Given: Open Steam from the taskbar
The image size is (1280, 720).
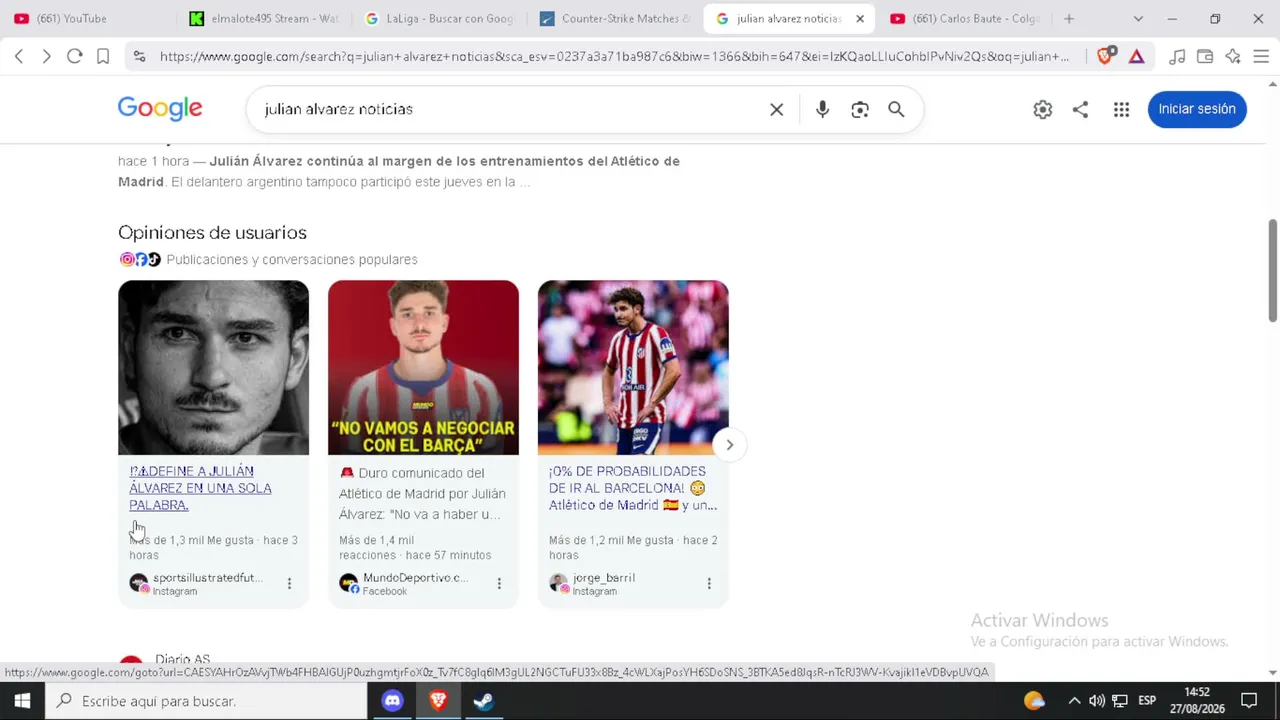Looking at the screenshot, I should click(484, 701).
